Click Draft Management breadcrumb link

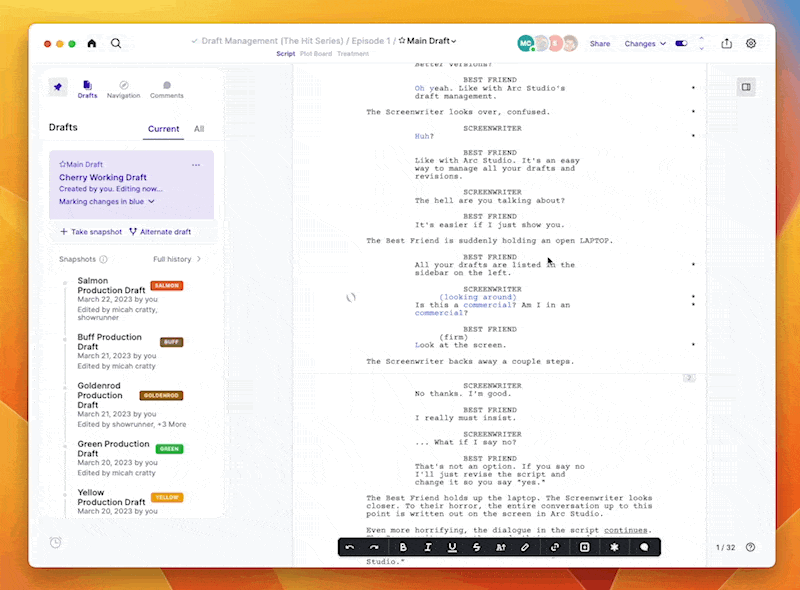[272, 41]
